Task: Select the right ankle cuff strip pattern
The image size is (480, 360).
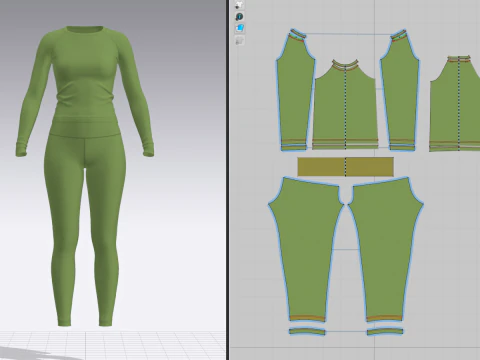Action: (385, 332)
